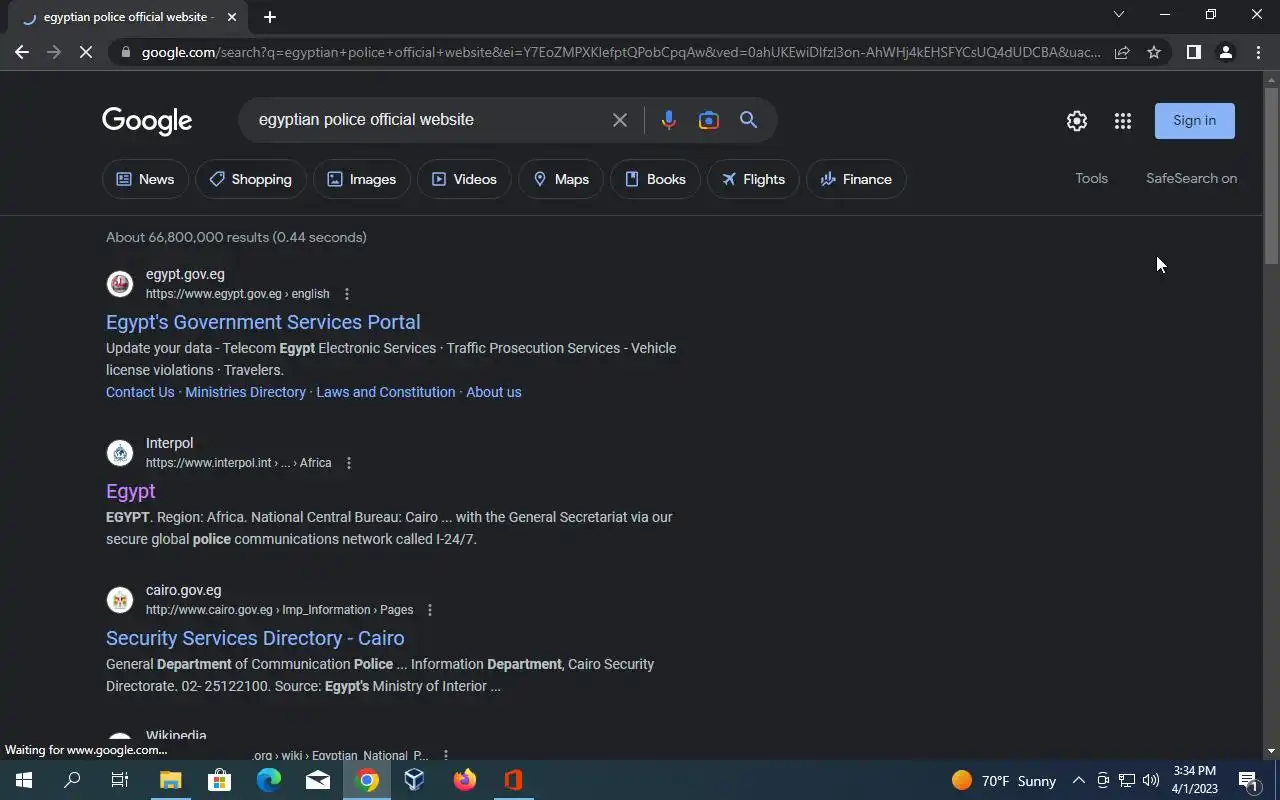Open the Tools filter options
The width and height of the screenshot is (1280, 800).
1091,178
